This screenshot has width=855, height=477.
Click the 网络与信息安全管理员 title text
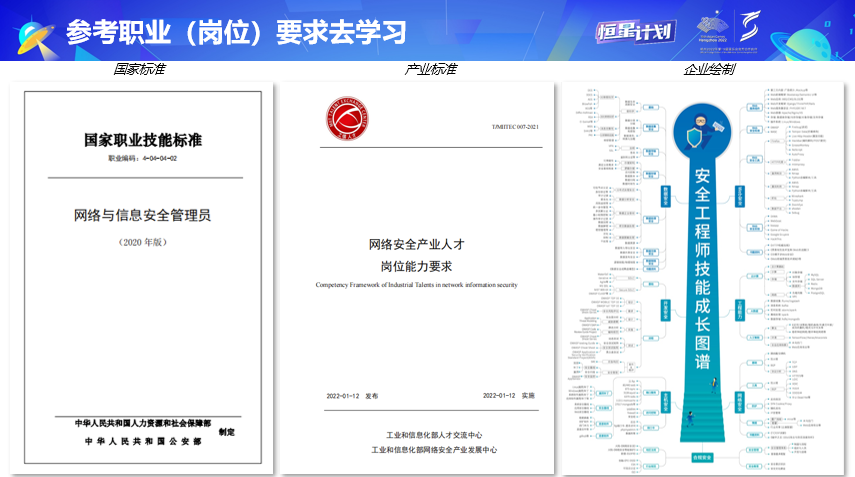143,216
